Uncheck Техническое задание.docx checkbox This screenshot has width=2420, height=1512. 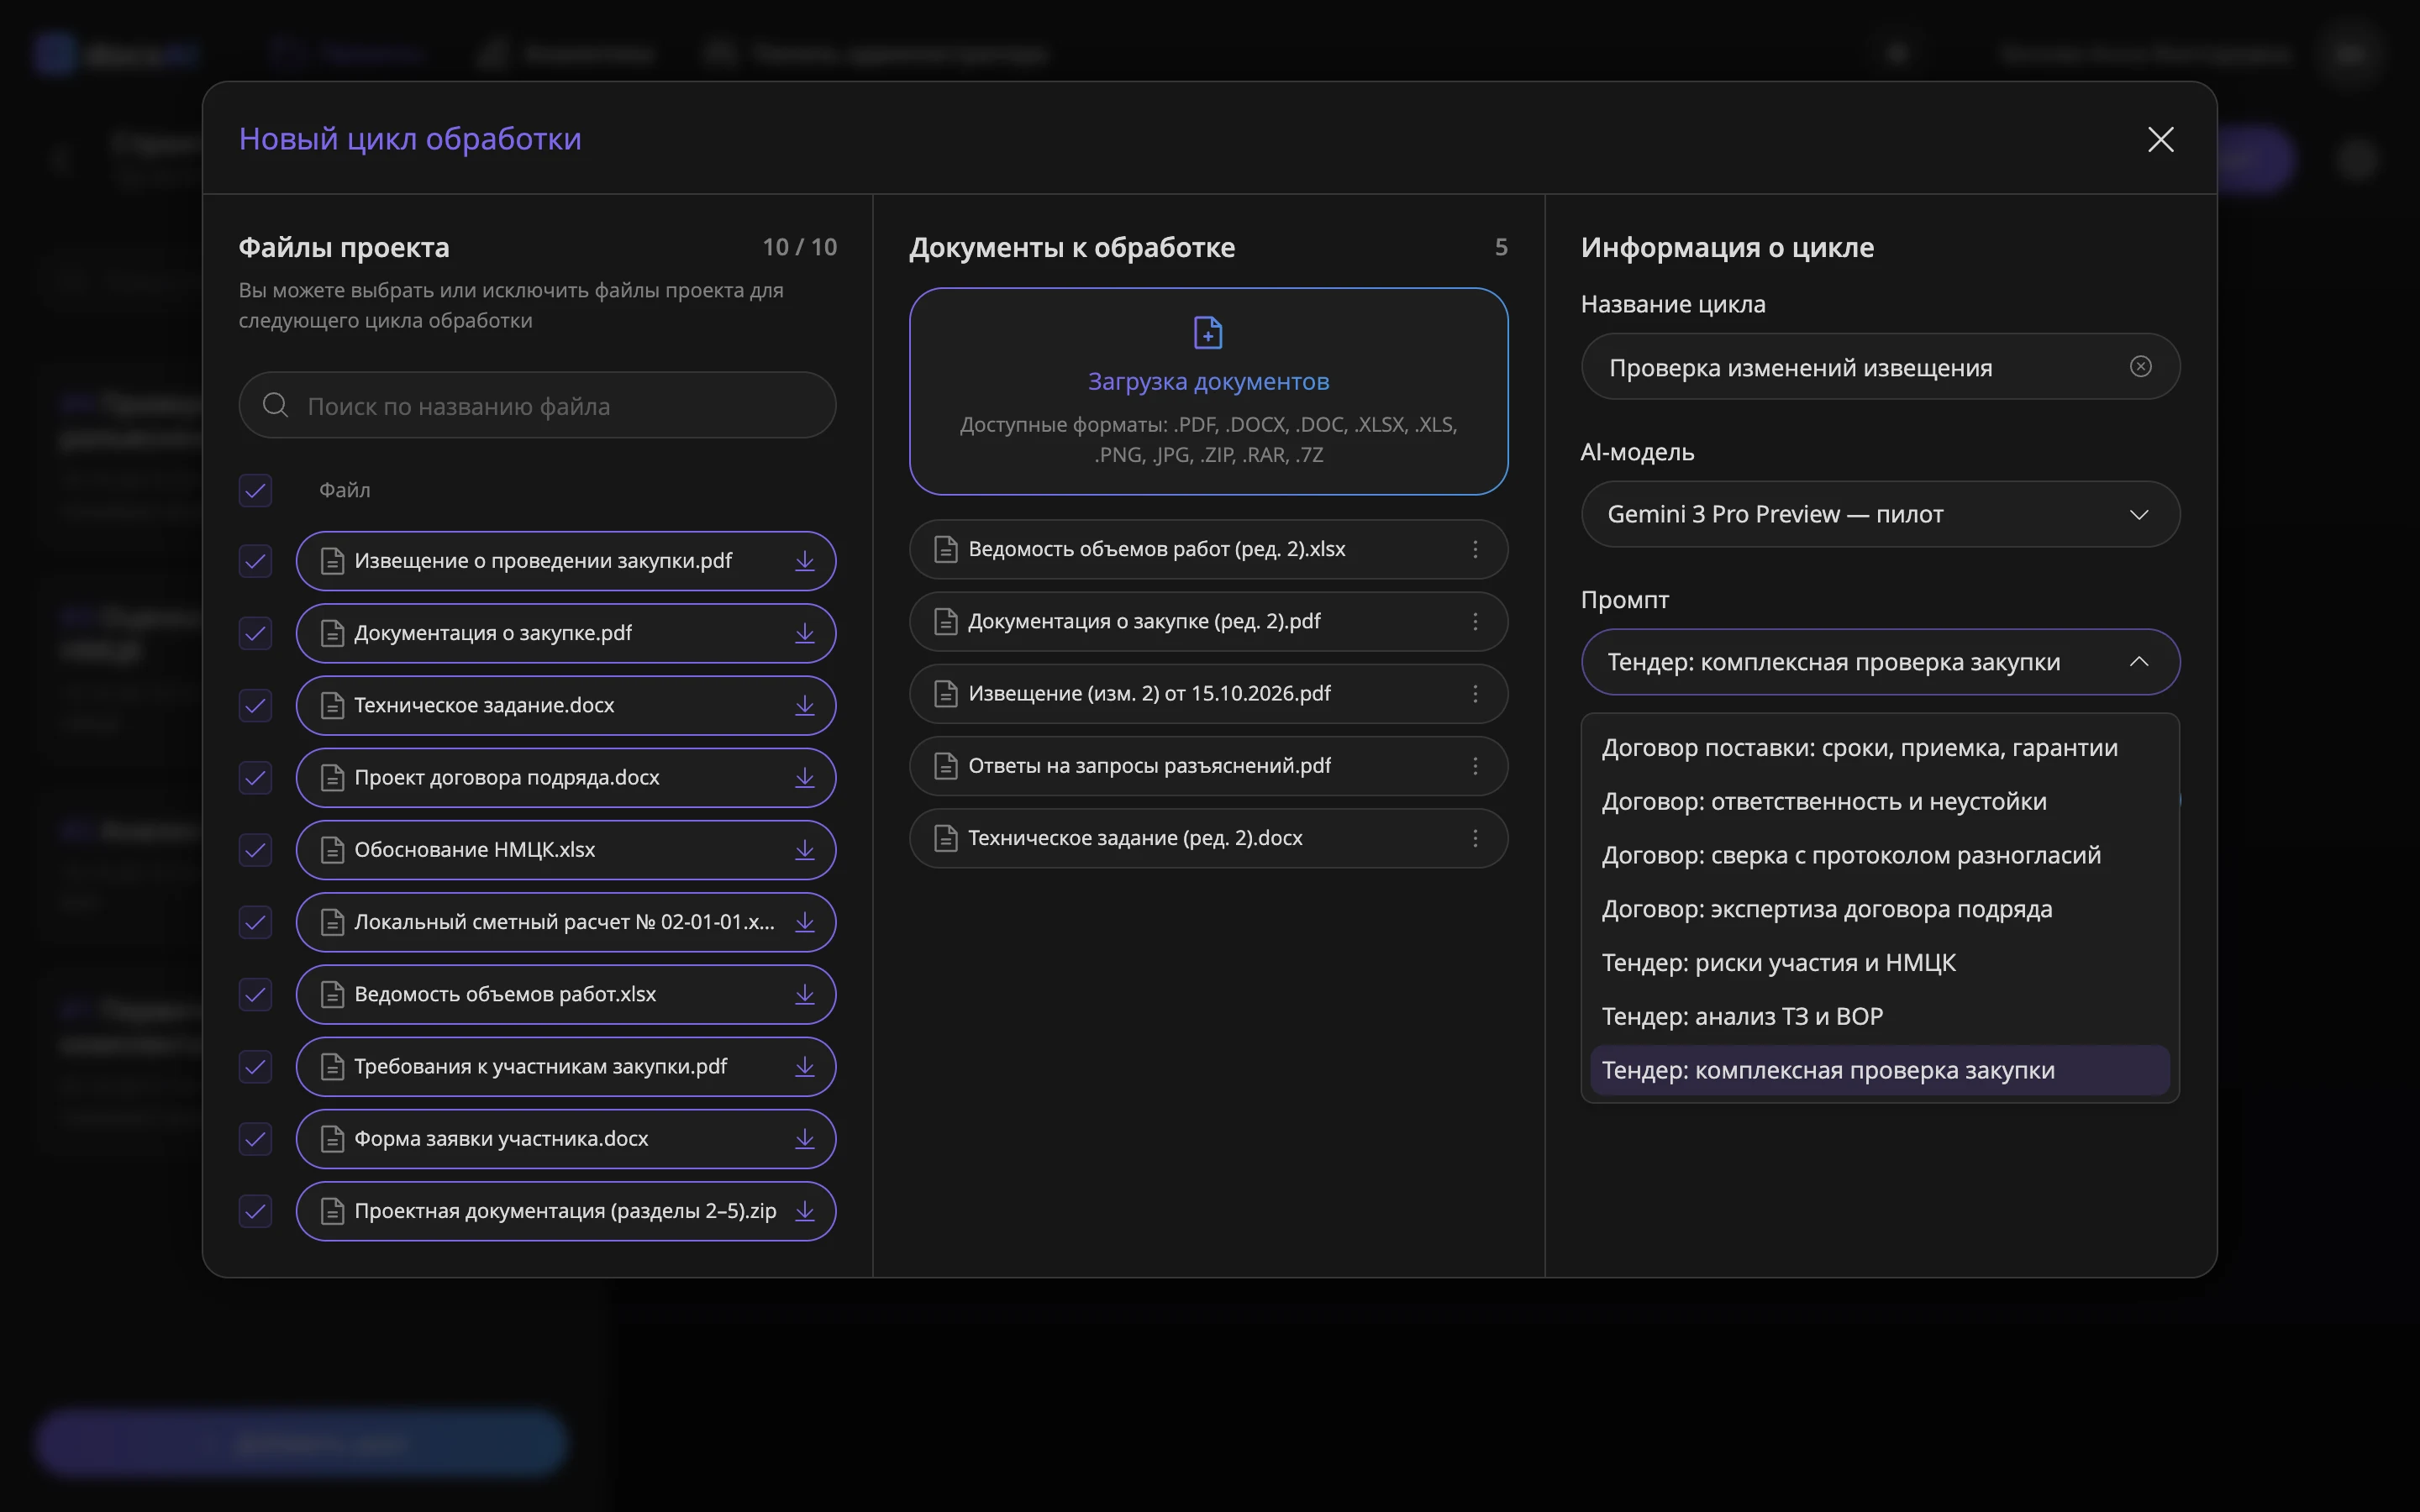(x=255, y=706)
